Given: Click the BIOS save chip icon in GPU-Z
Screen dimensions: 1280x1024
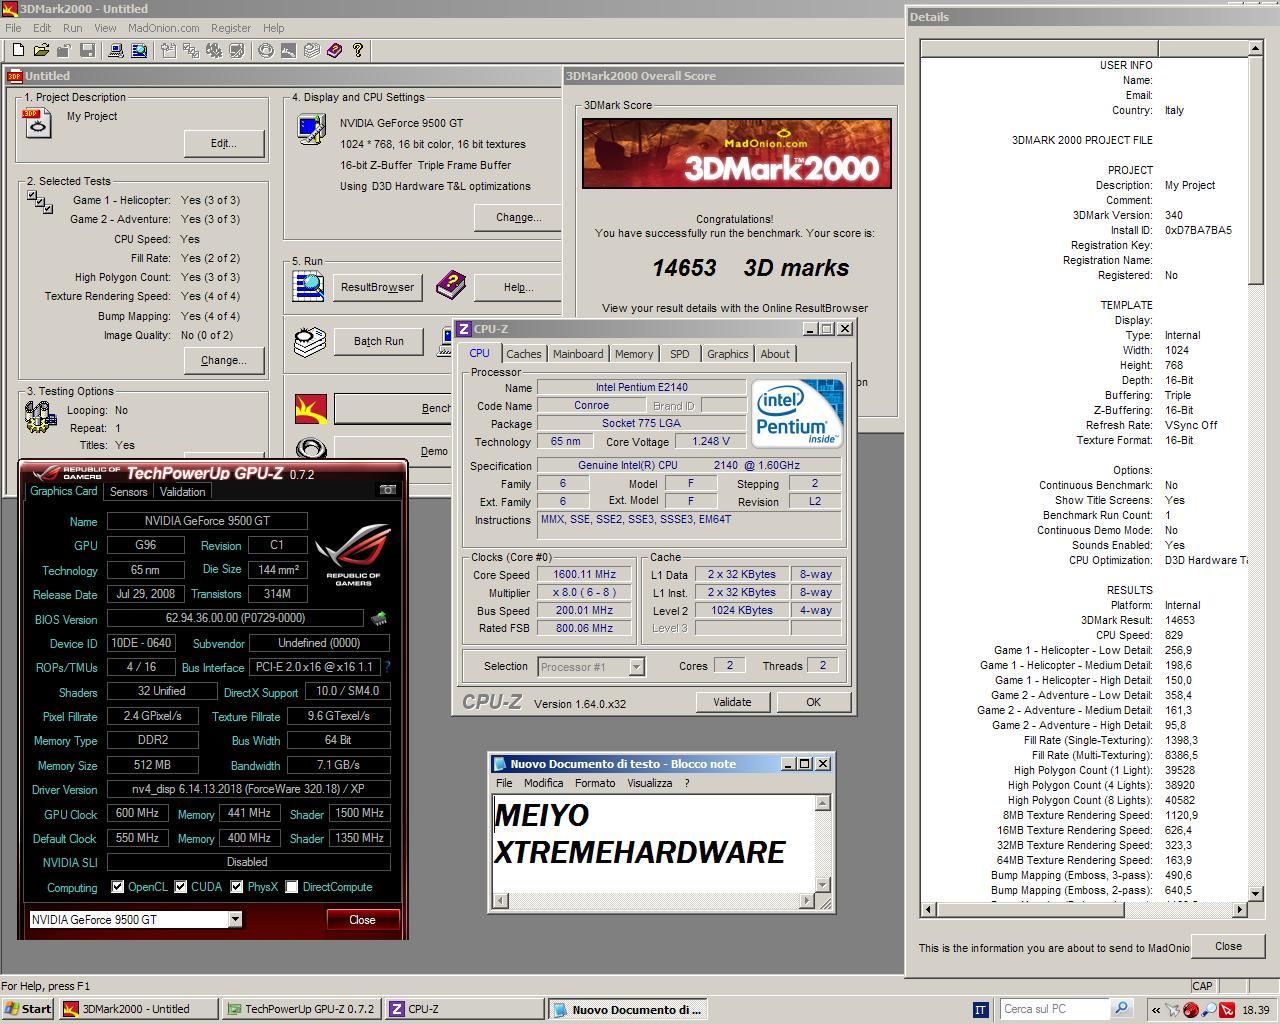Looking at the screenshot, I should (x=379, y=618).
